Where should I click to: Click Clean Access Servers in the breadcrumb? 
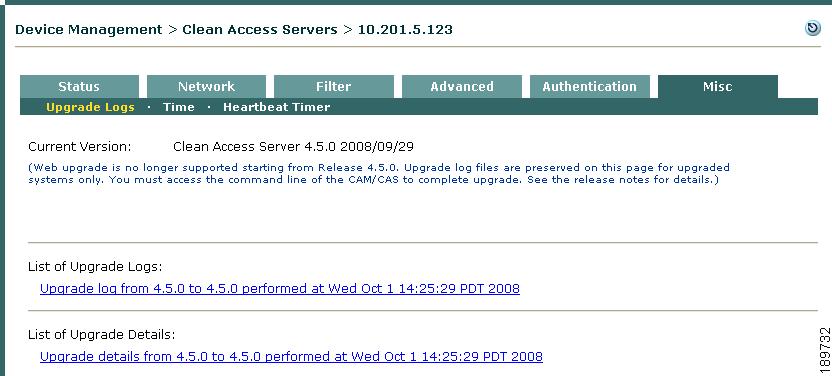pyautogui.click(x=260, y=30)
